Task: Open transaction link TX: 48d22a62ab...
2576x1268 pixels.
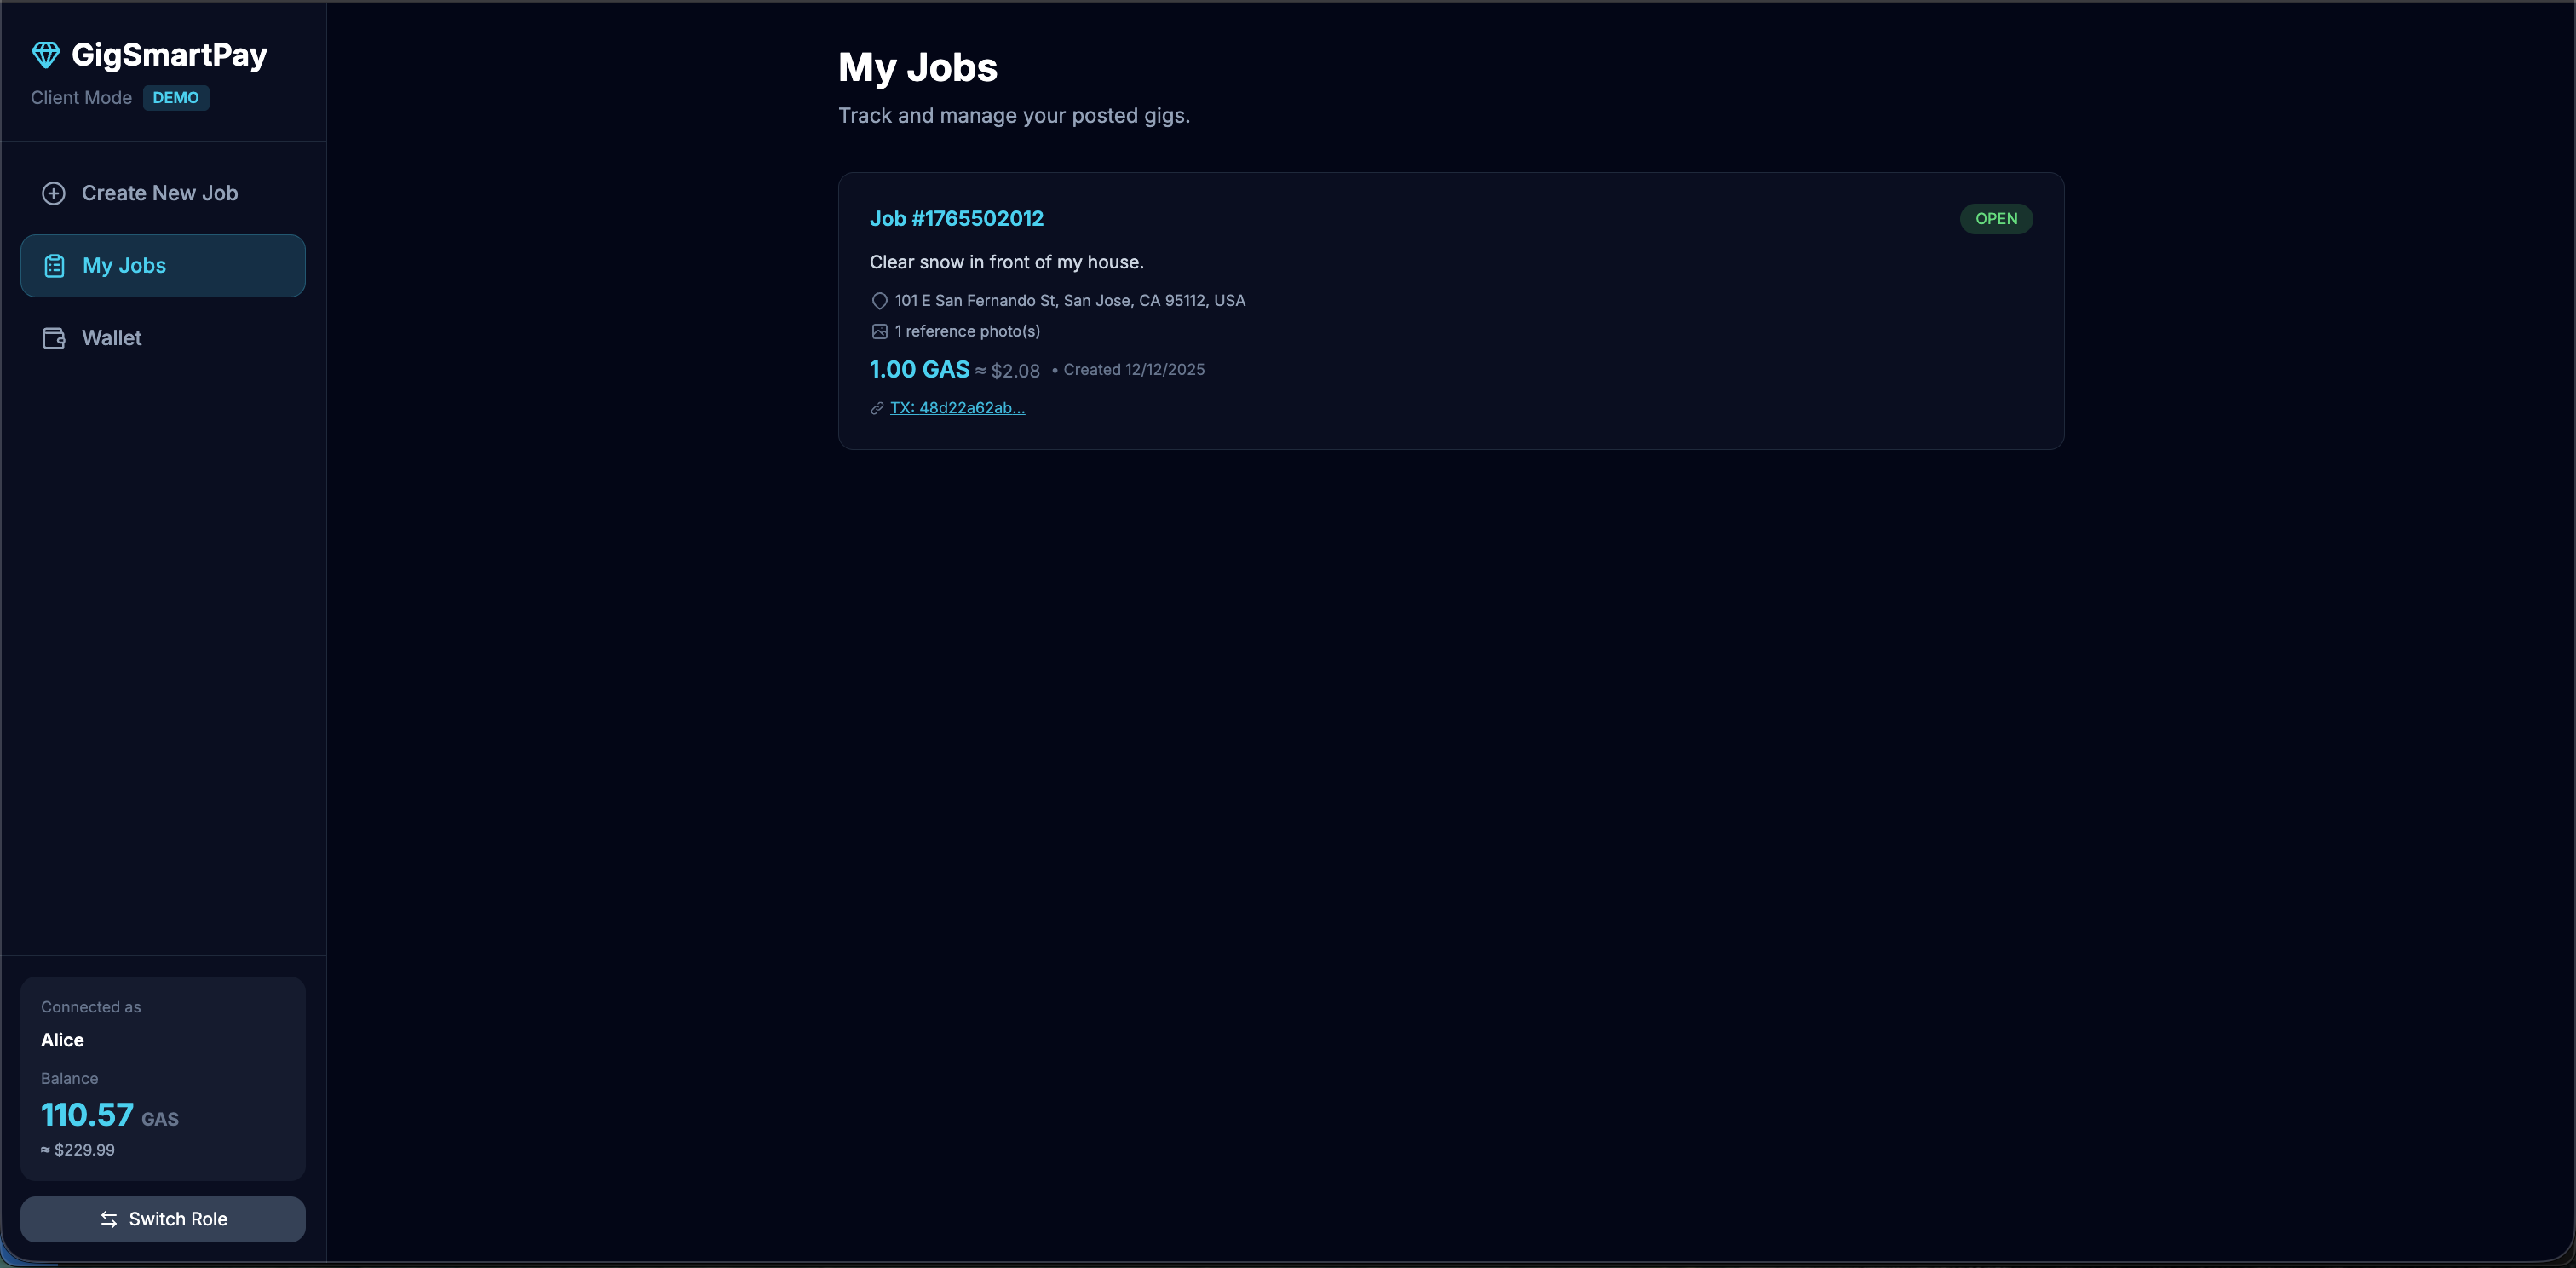Action: click(x=957, y=408)
